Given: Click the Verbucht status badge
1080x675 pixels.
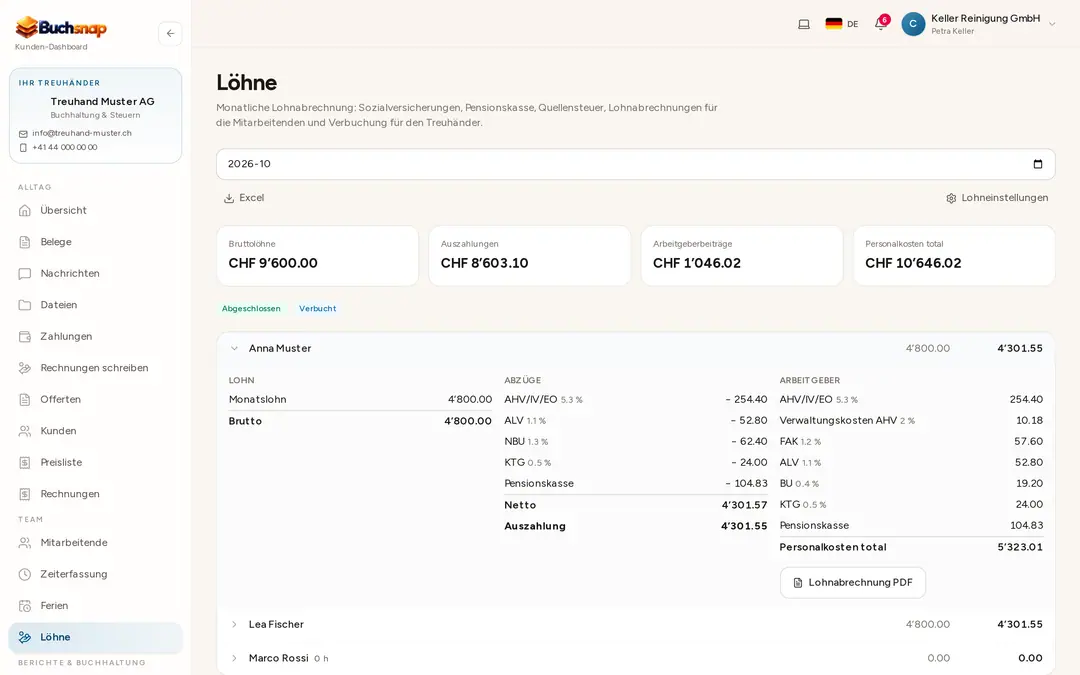Looking at the screenshot, I should pos(318,309).
